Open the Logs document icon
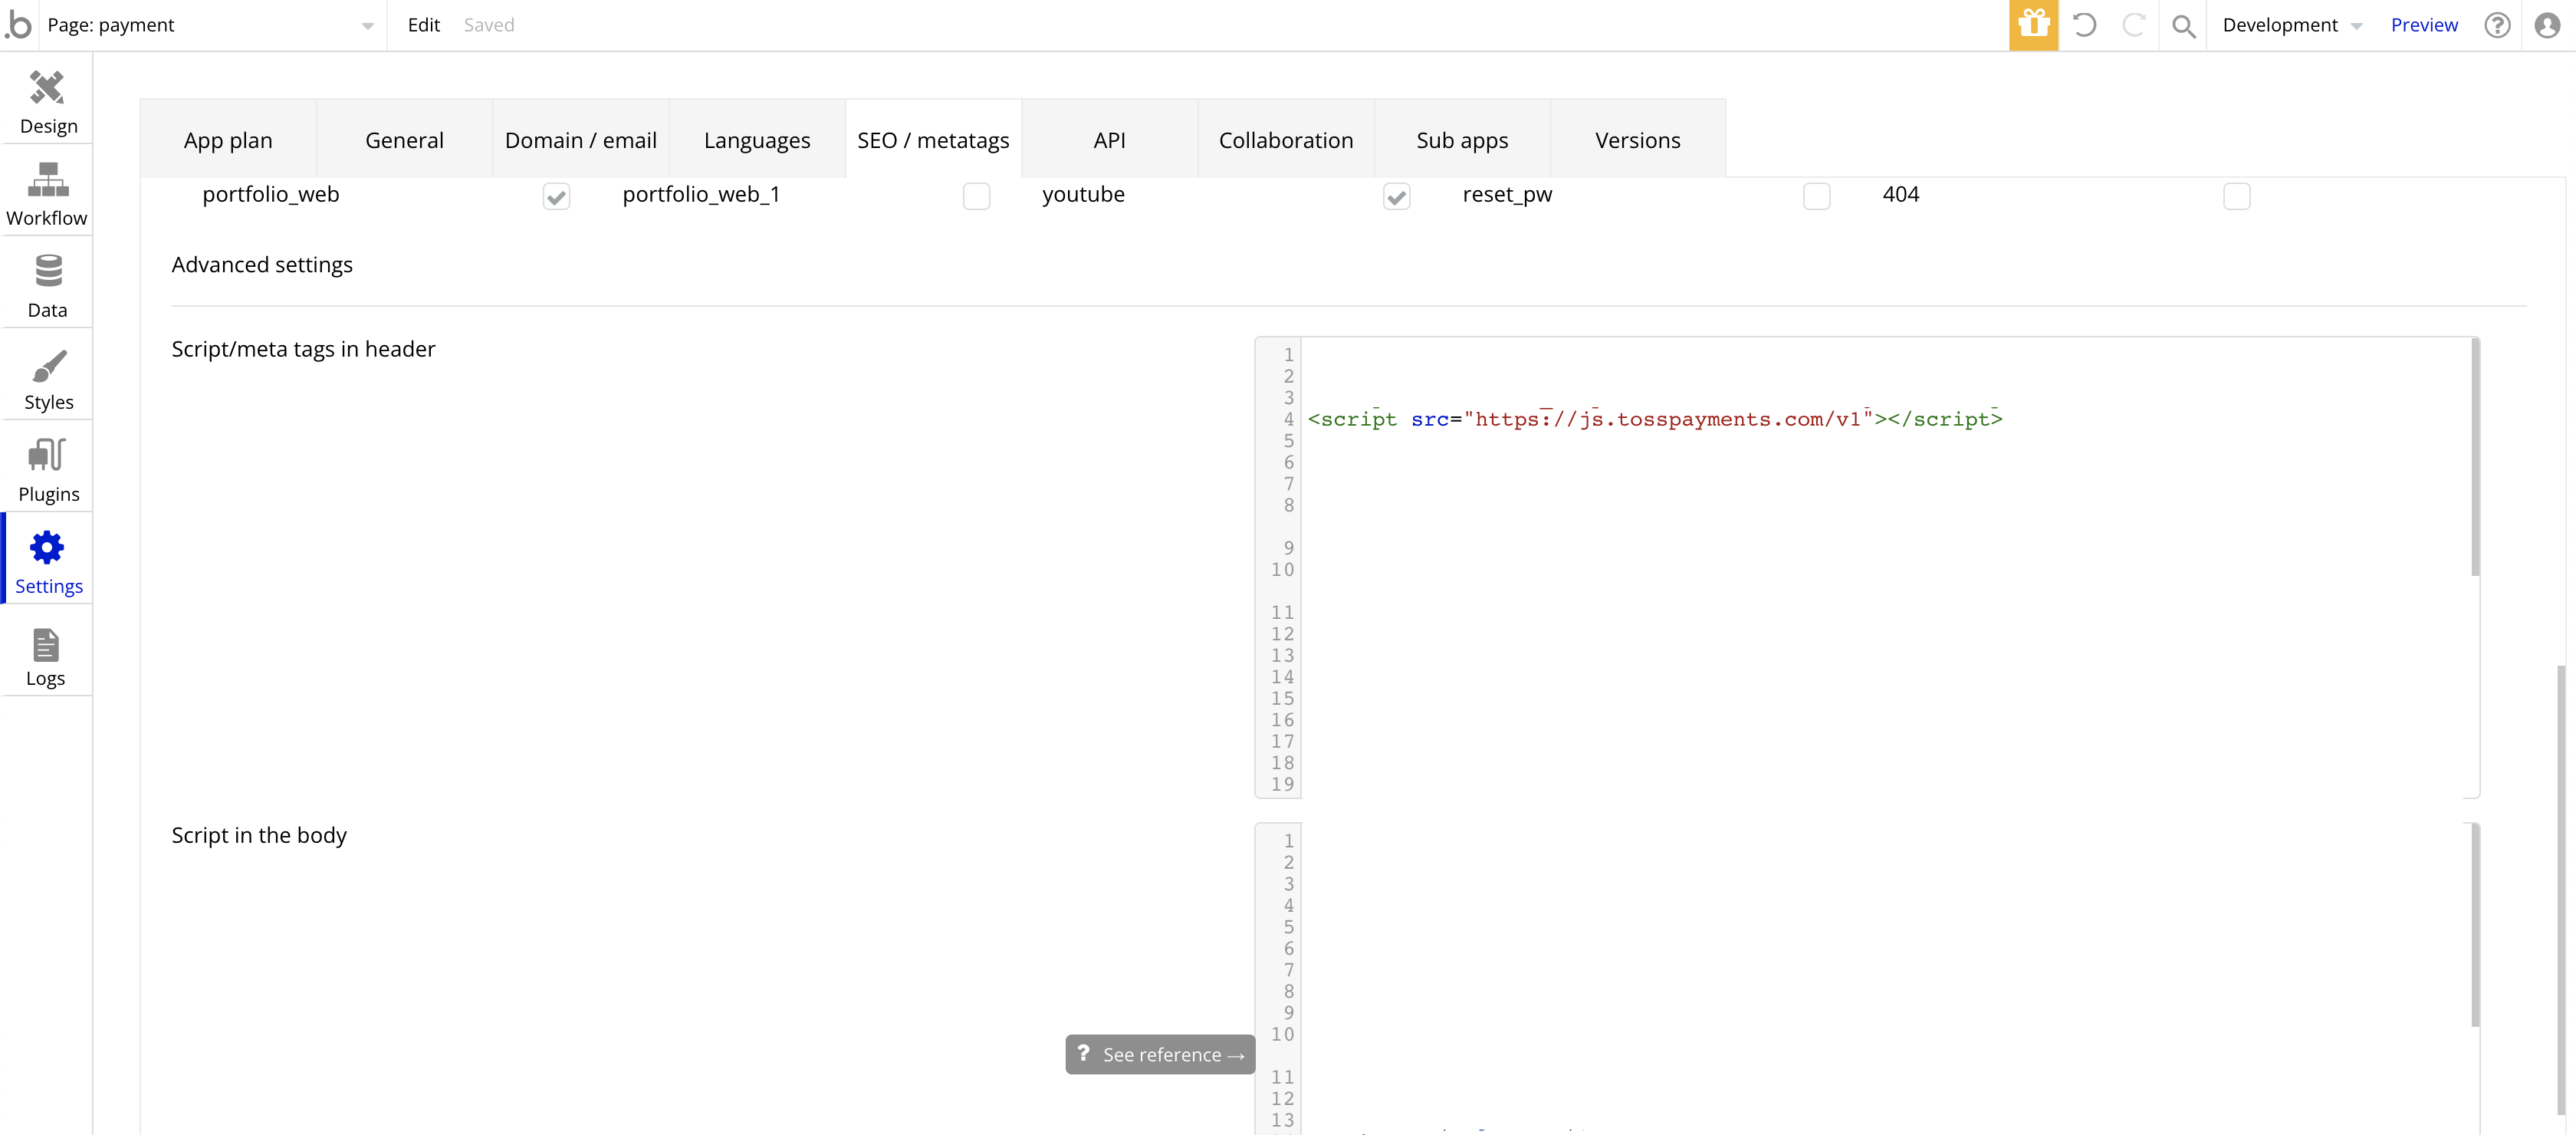The width and height of the screenshot is (2576, 1135). 46,645
